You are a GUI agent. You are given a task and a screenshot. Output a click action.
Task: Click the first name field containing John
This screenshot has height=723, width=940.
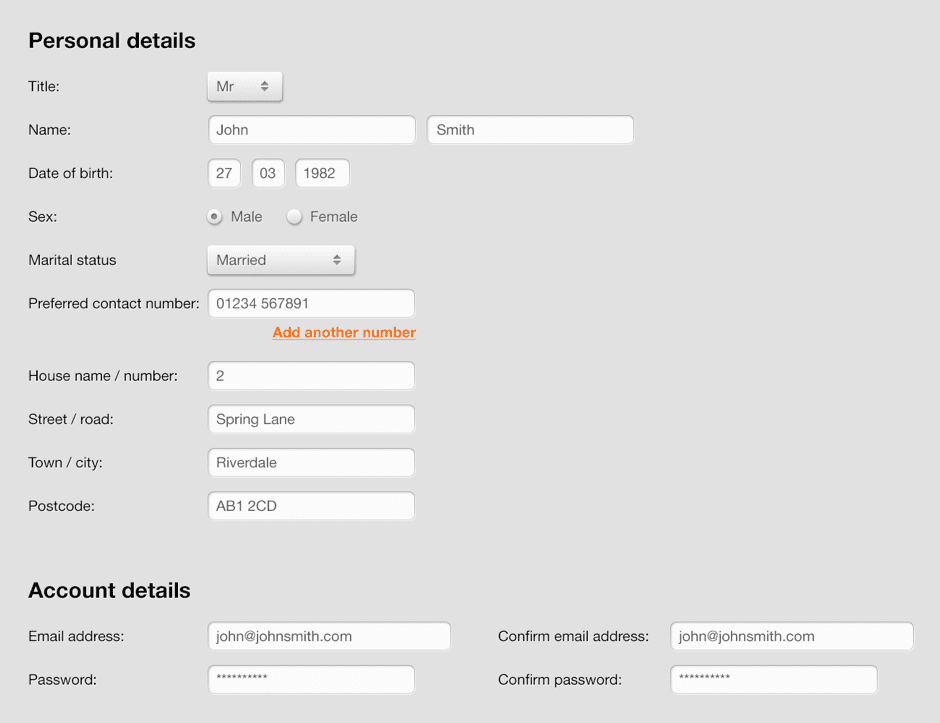tap(311, 130)
